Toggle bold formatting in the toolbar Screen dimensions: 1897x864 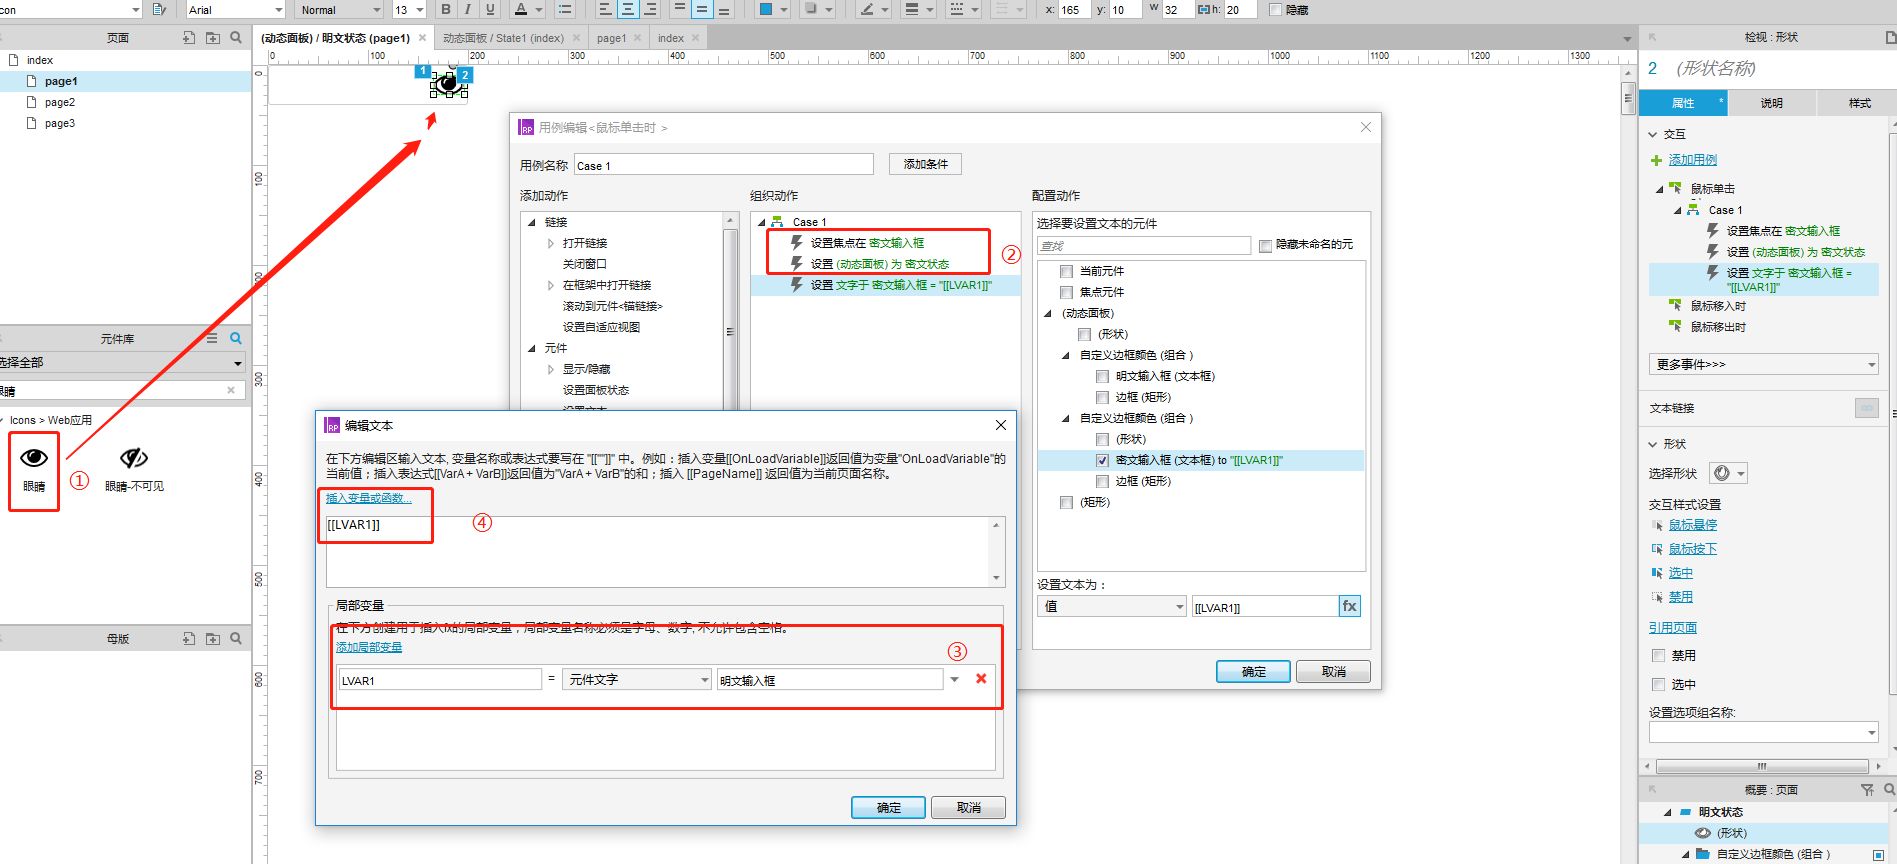coord(446,9)
